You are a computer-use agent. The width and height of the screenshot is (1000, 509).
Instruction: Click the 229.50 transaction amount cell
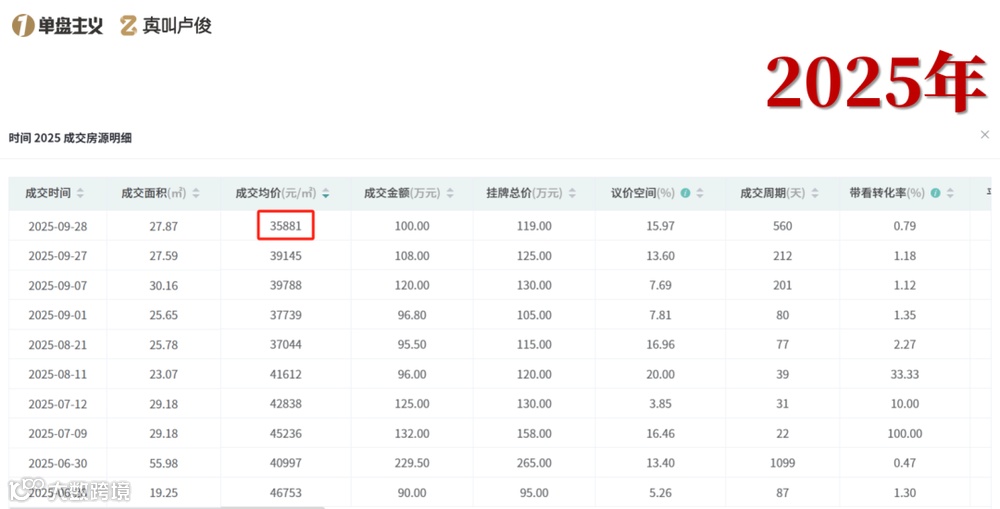pyautogui.click(x=412, y=464)
